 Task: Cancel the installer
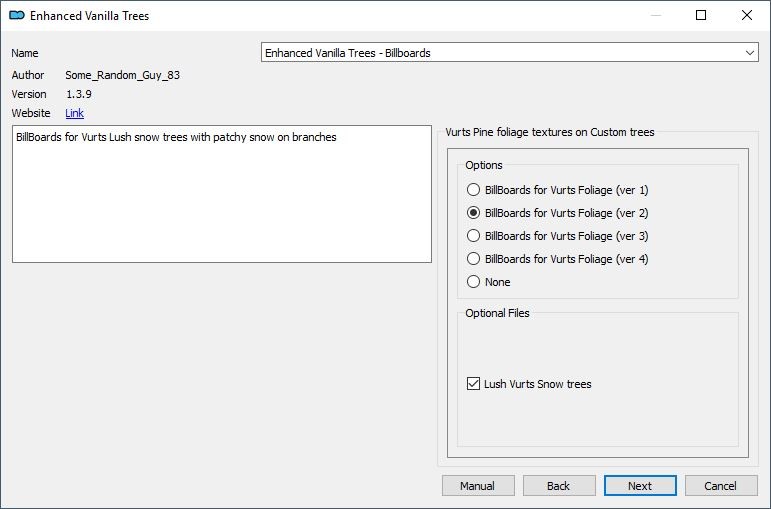tap(721, 486)
